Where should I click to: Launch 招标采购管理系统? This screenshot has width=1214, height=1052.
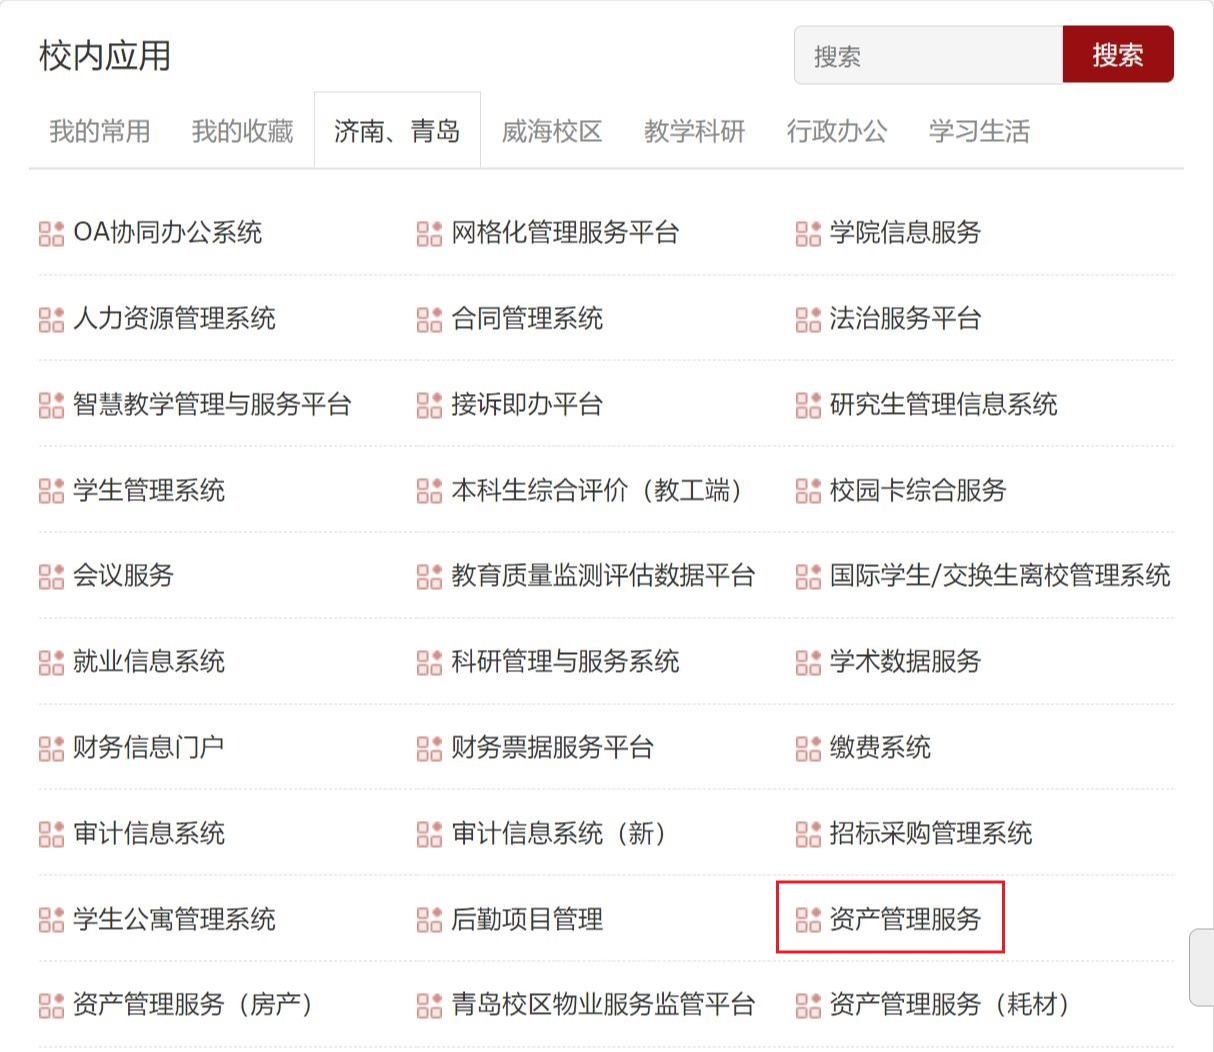coord(931,834)
